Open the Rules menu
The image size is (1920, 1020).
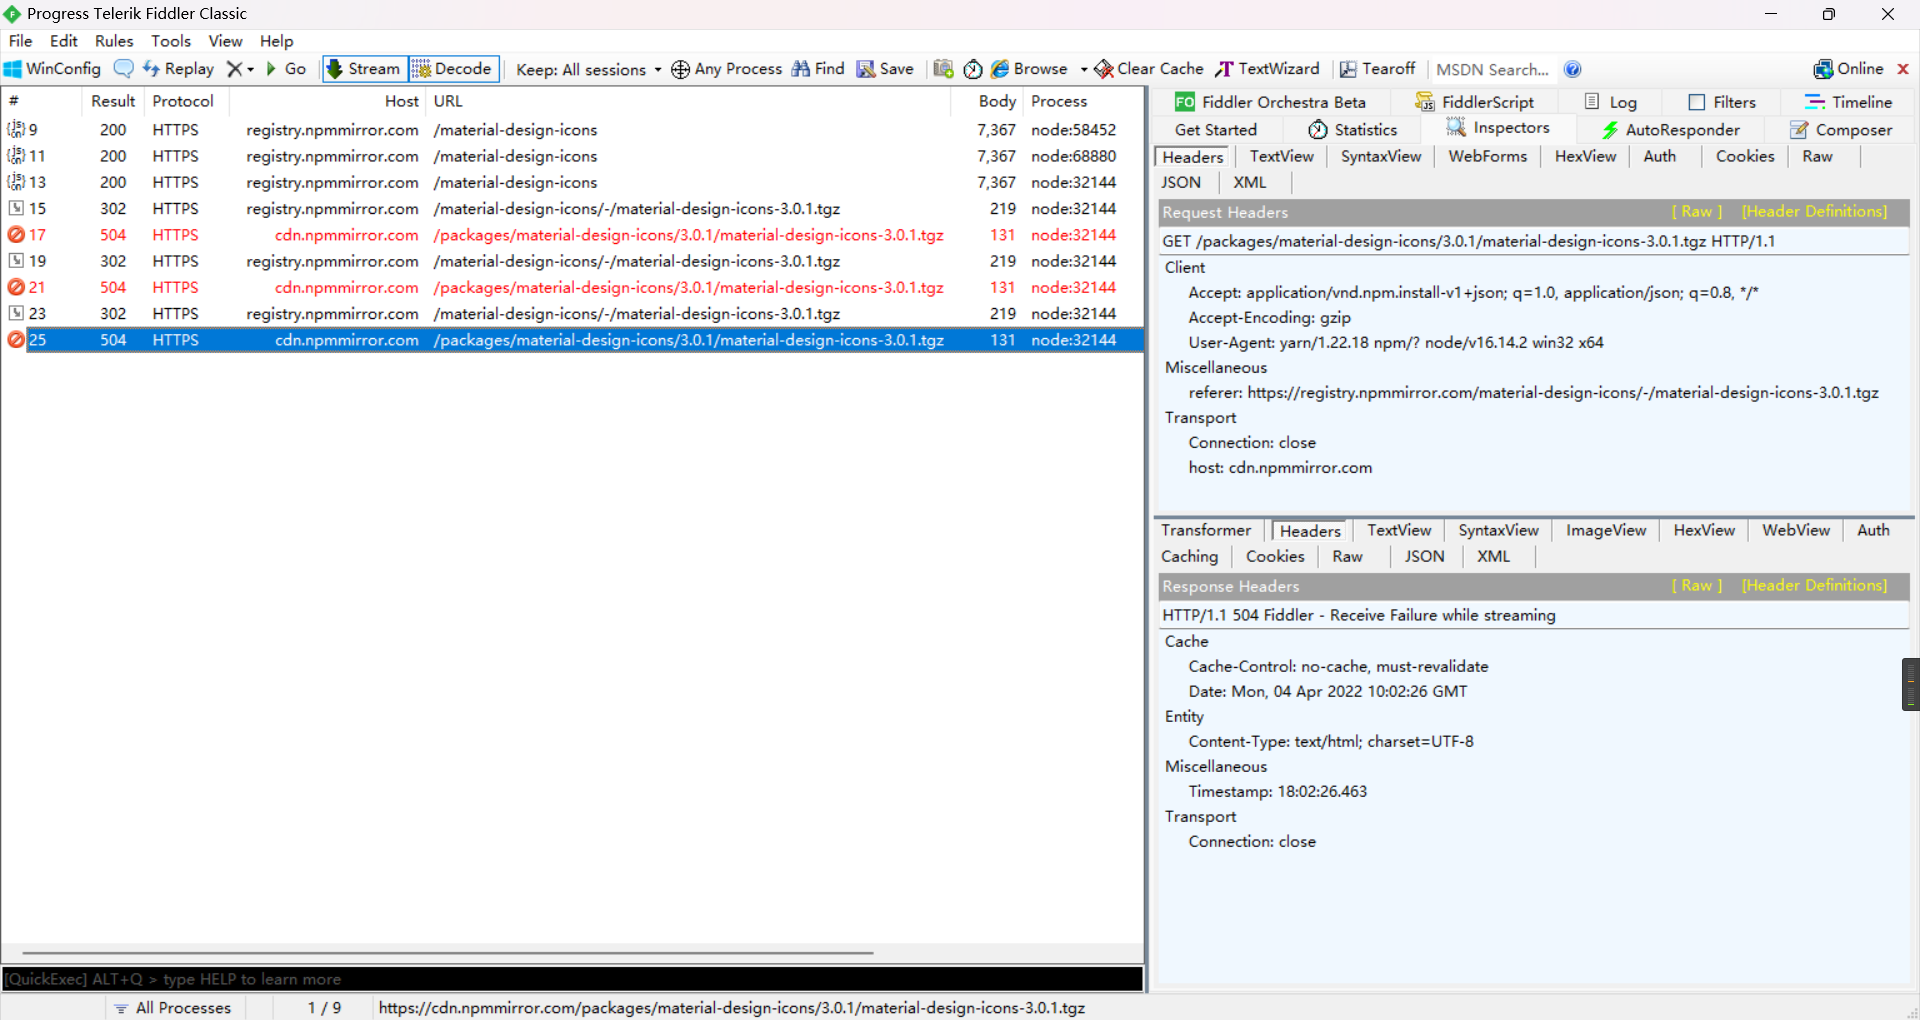(114, 41)
